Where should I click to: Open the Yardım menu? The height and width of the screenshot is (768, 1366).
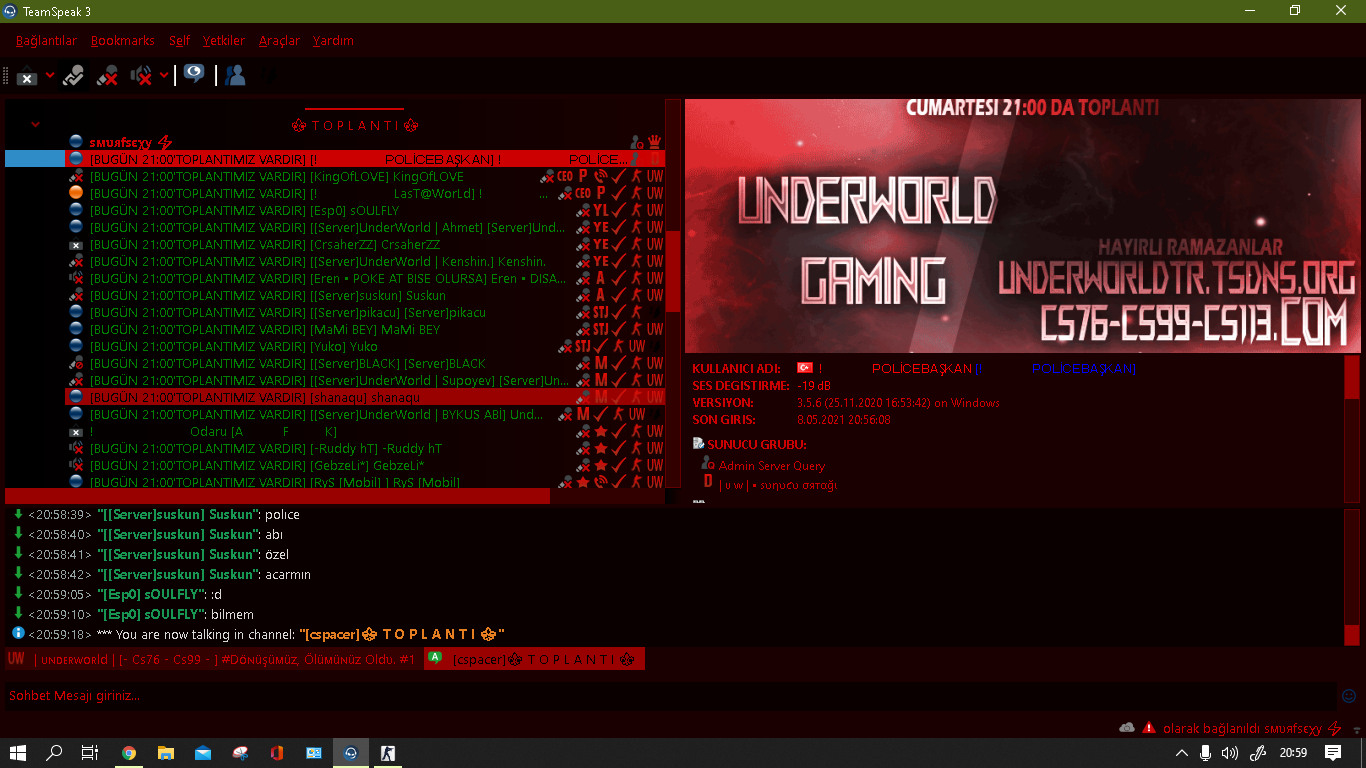coord(333,41)
